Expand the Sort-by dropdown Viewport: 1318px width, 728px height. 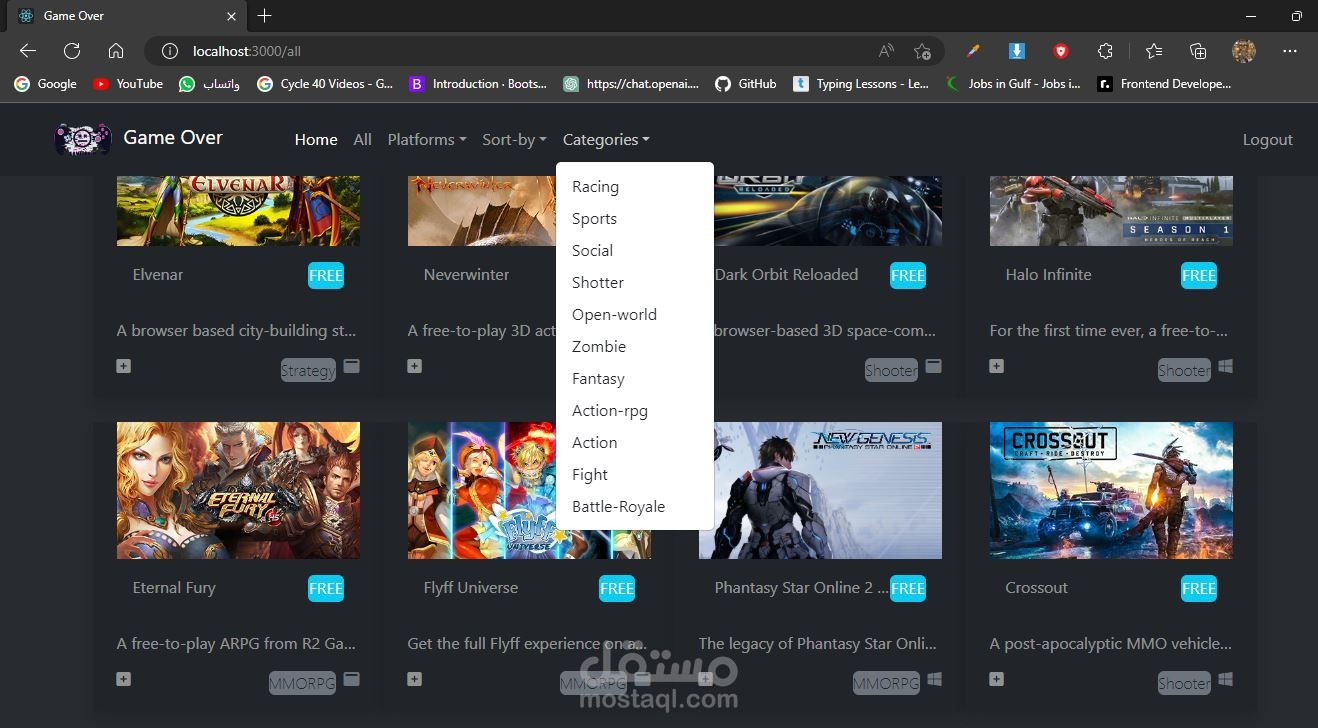point(514,140)
